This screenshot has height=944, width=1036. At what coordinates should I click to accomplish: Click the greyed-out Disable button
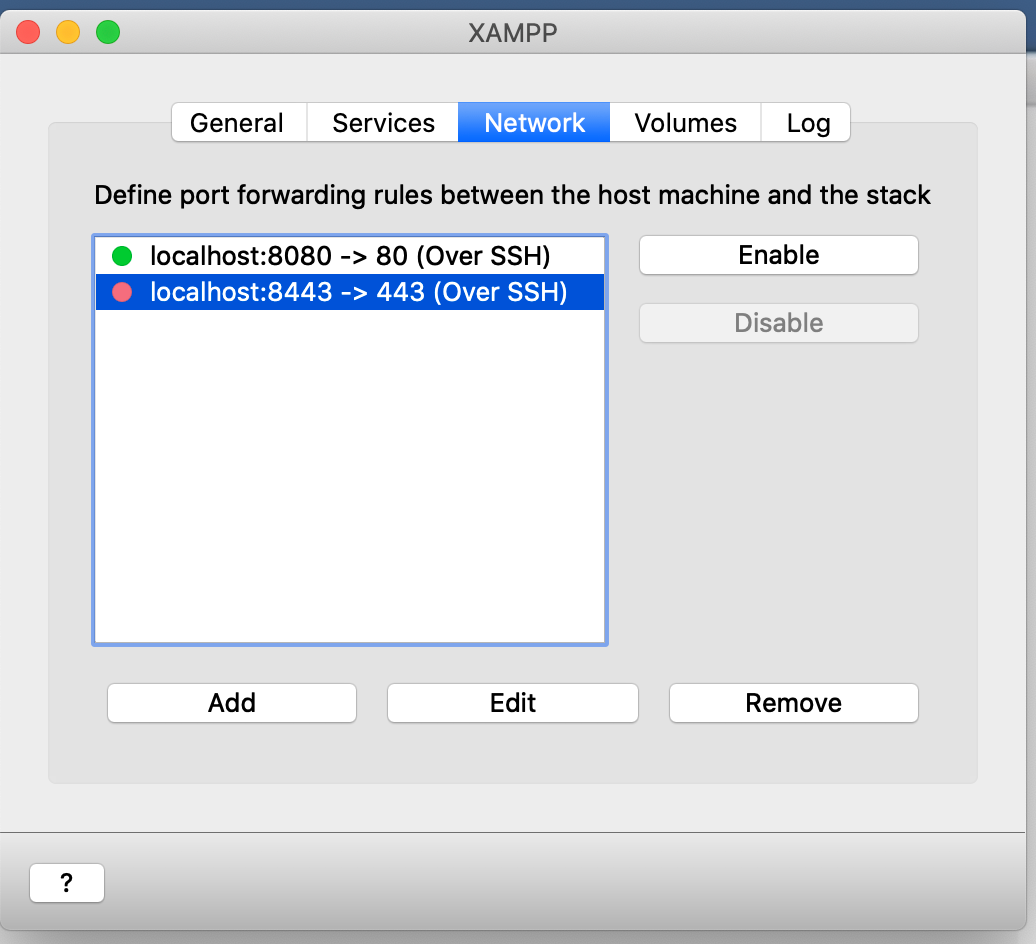pos(778,323)
